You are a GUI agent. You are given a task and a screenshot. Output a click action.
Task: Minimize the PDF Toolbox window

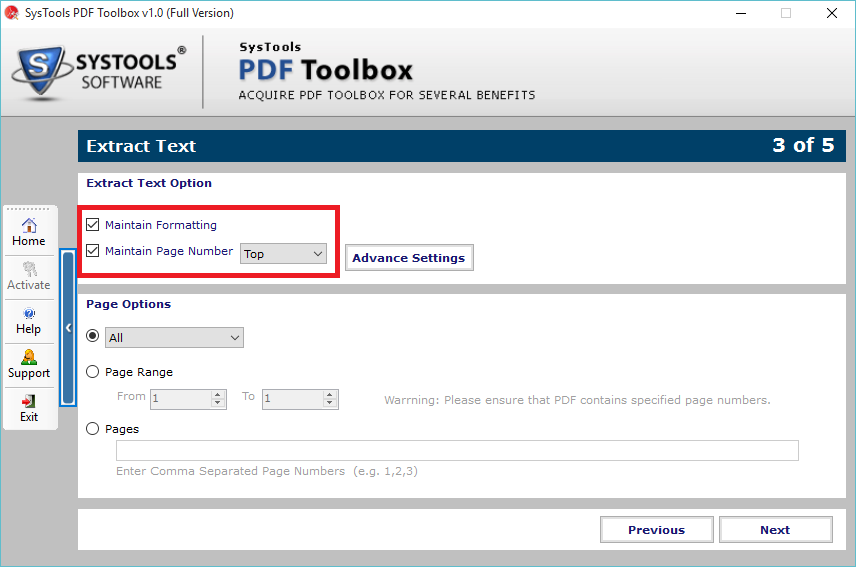[x=741, y=13]
